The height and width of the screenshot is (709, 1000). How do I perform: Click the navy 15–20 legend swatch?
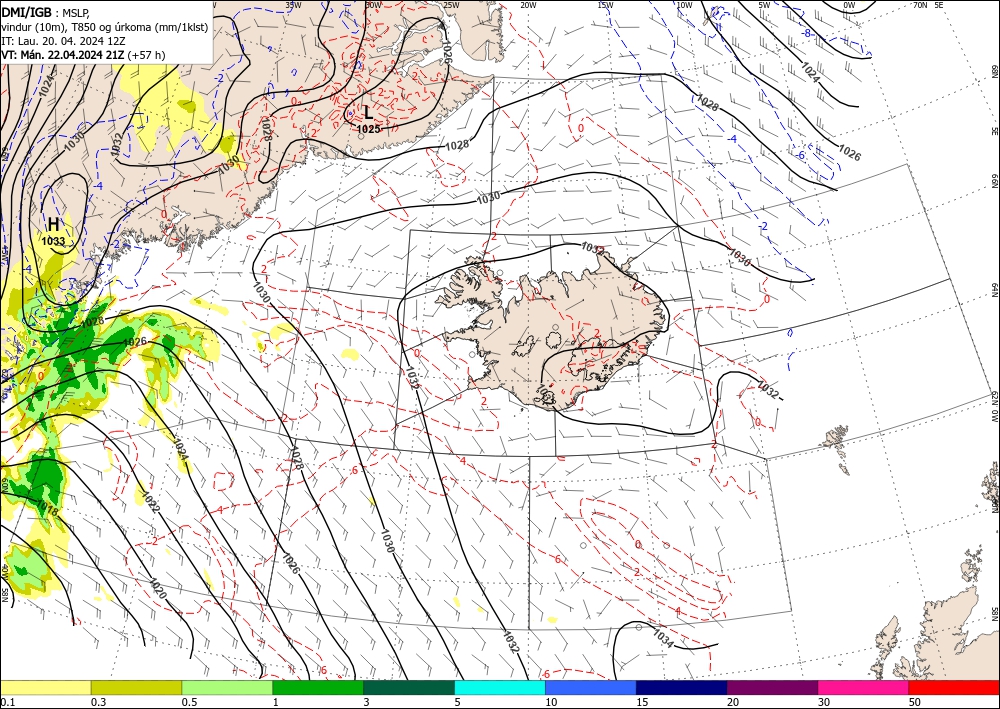(682, 687)
